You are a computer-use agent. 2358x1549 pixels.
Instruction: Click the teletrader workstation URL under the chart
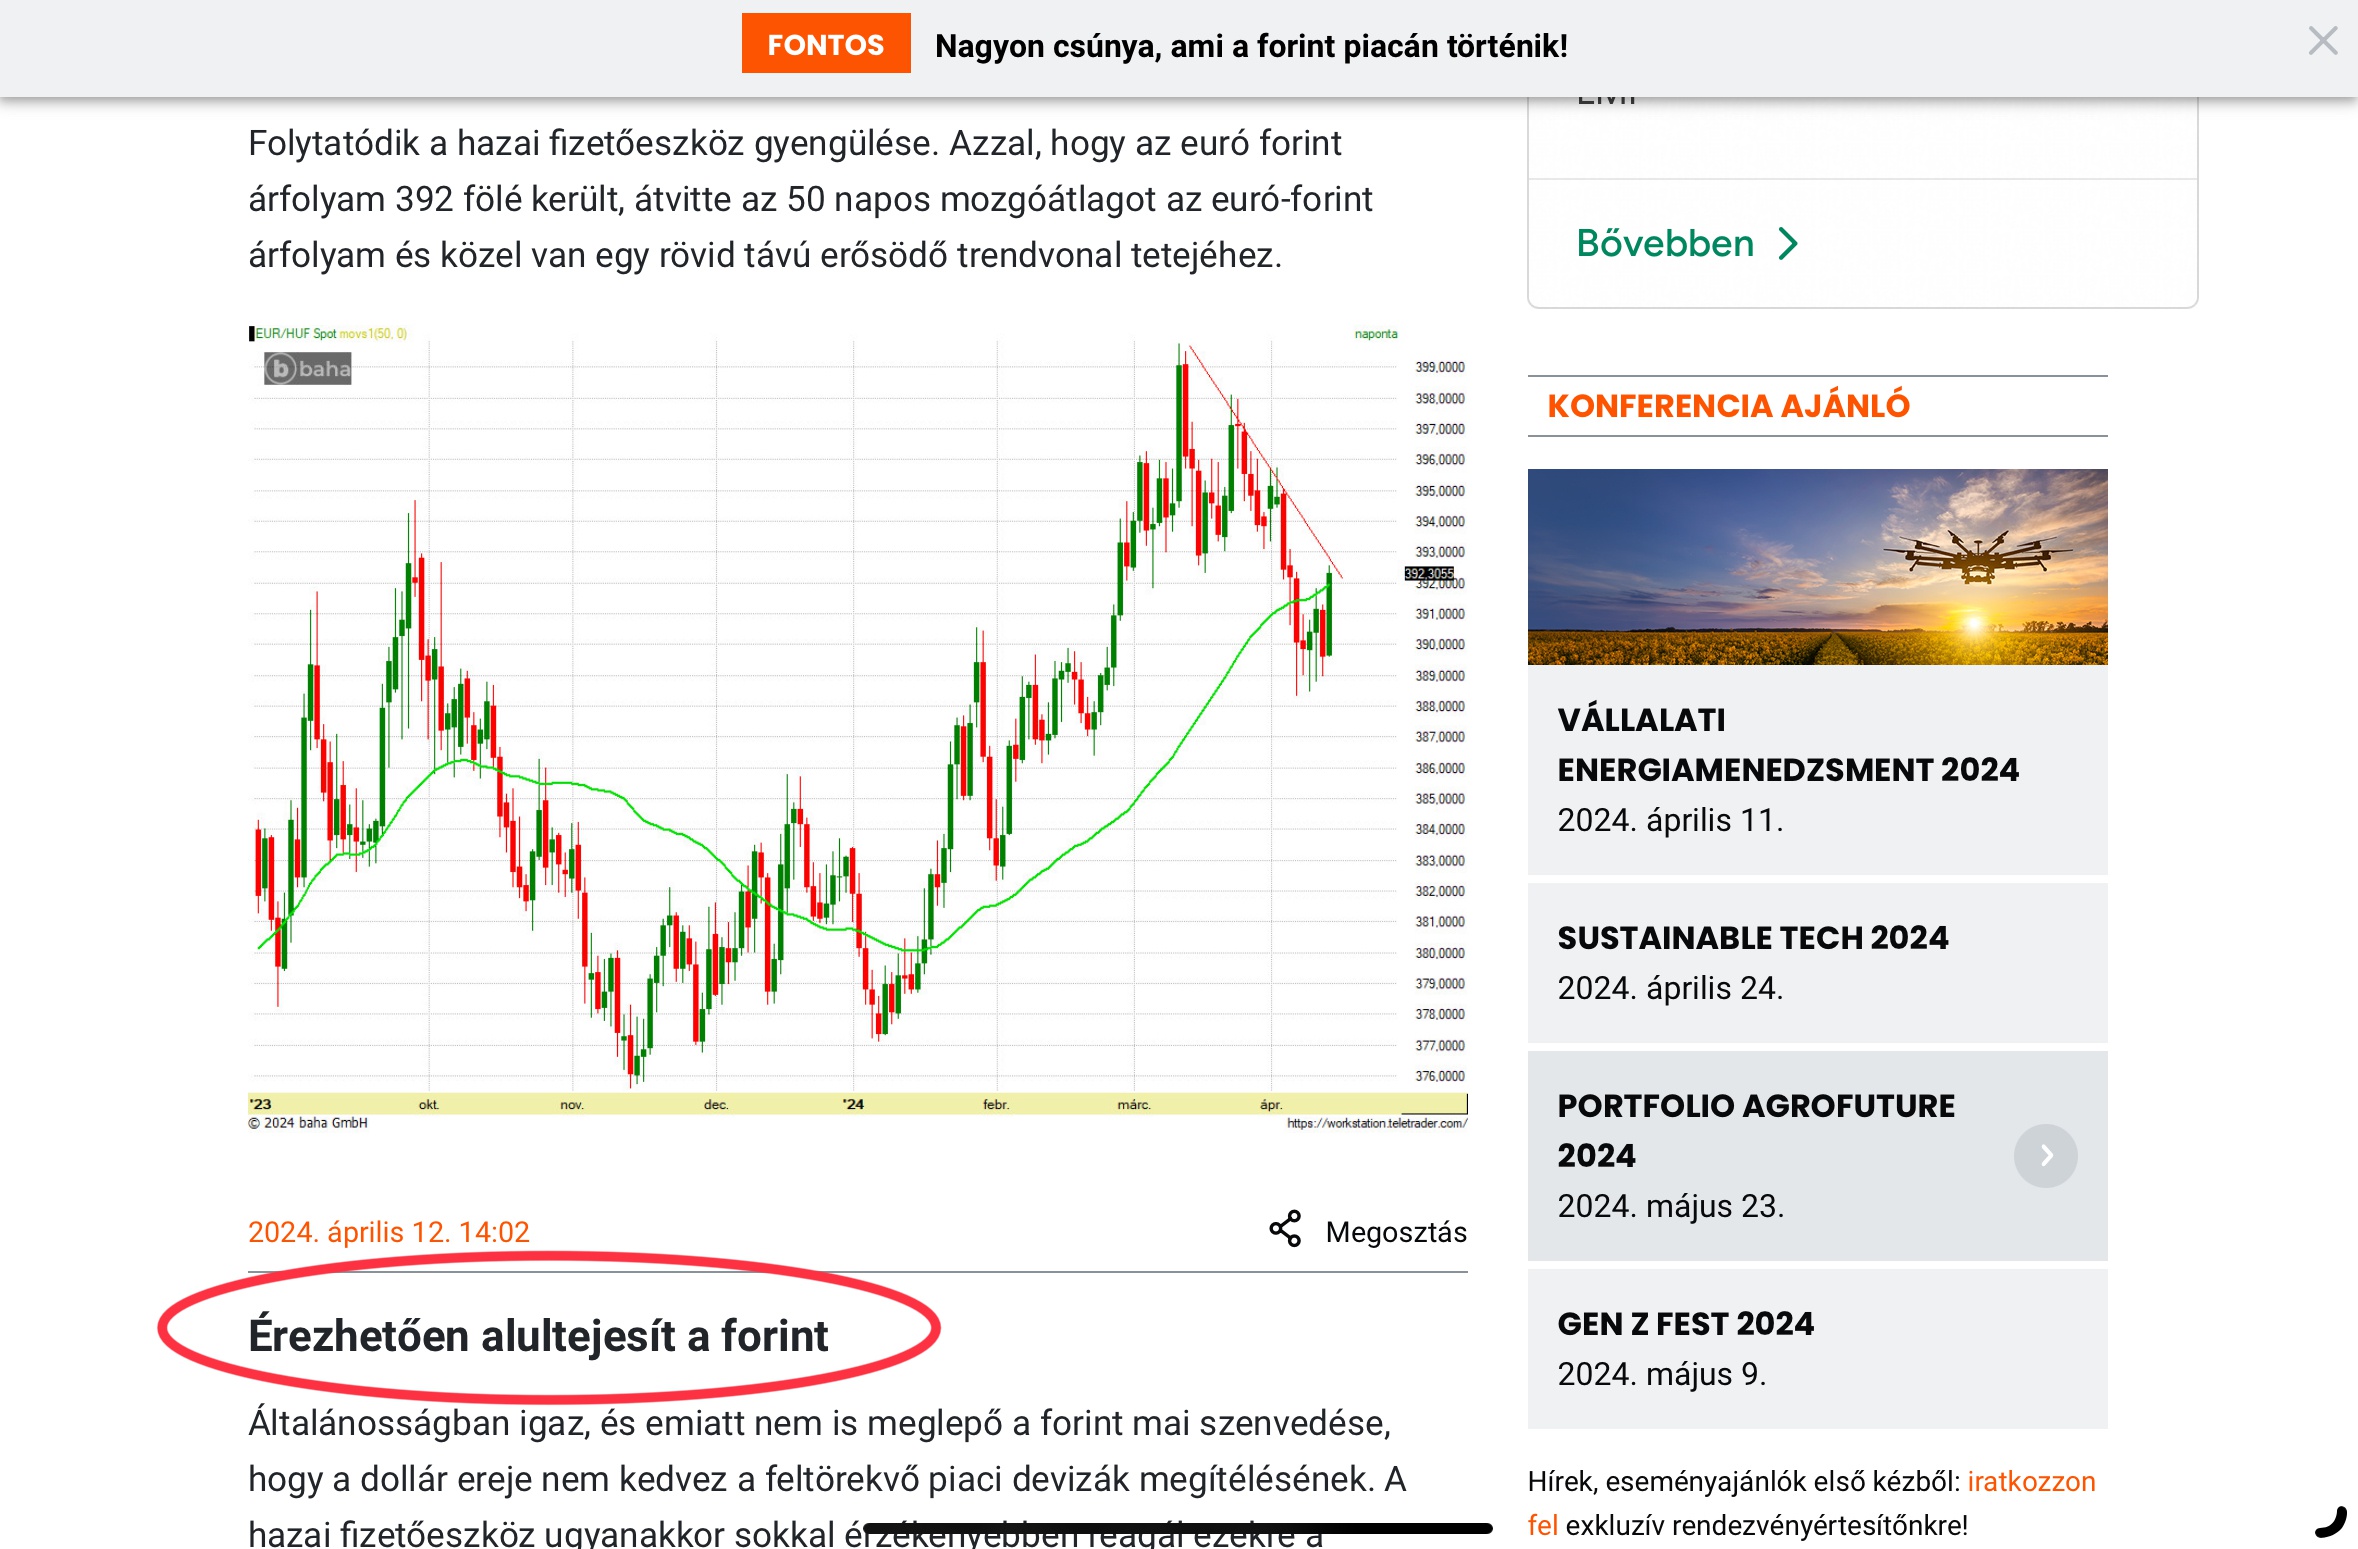[x=1376, y=1123]
